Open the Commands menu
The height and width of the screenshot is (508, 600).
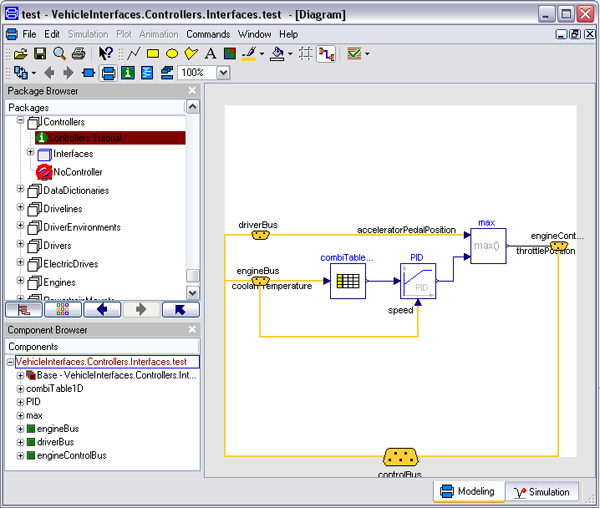point(207,34)
